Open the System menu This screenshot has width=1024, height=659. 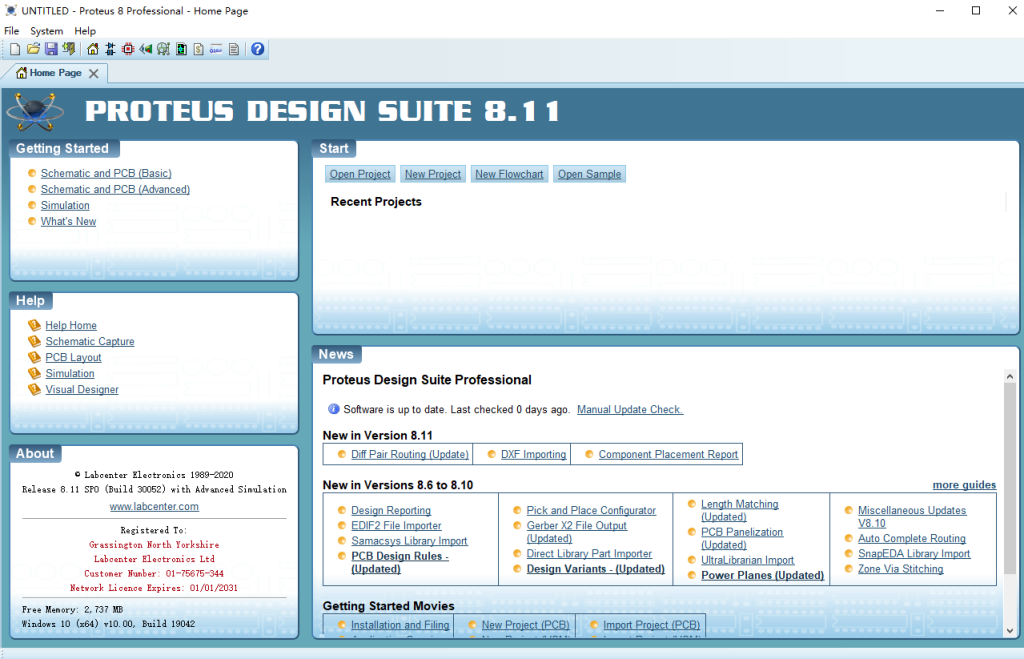click(46, 31)
